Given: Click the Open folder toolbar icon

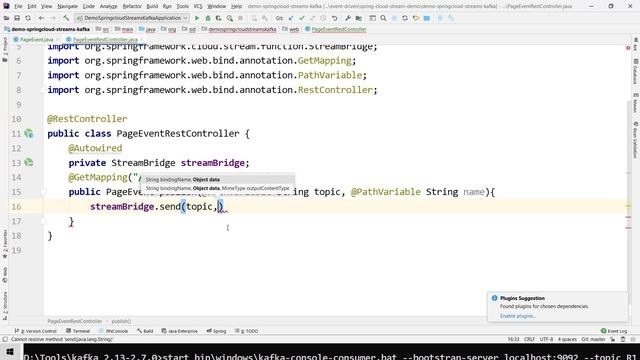Looking at the screenshot, I should [x=6, y=18].
